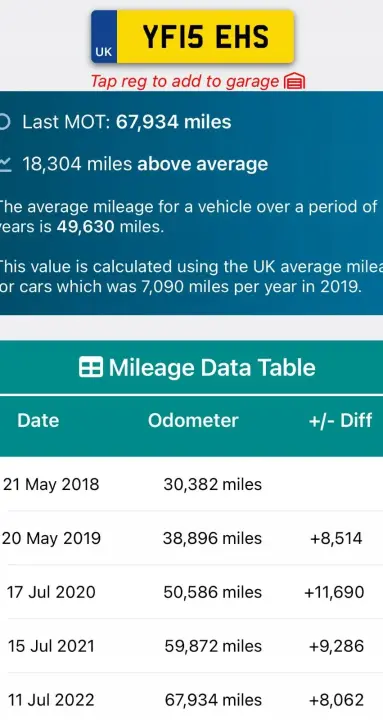
Task: Click the 67,934 miles Last MOT value
Action: pyautogui.click(x=173, y=122)
